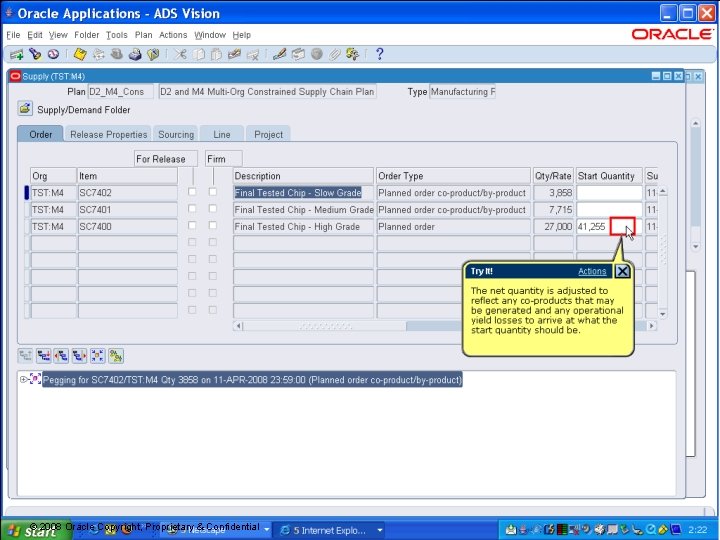Click the Delete Record toolbar icon
Image resolution: width=720 pixels, height=540 pixels.
pyautogui.click(x=253, y=55)
